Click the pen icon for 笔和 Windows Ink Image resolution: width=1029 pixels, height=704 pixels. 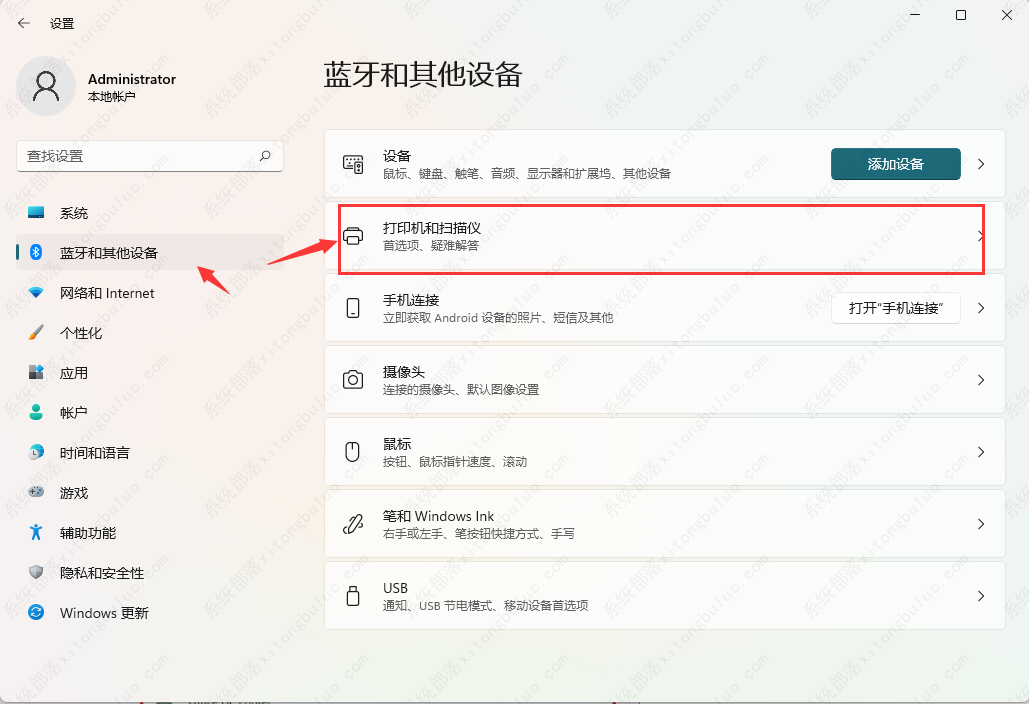click(353, 524)
